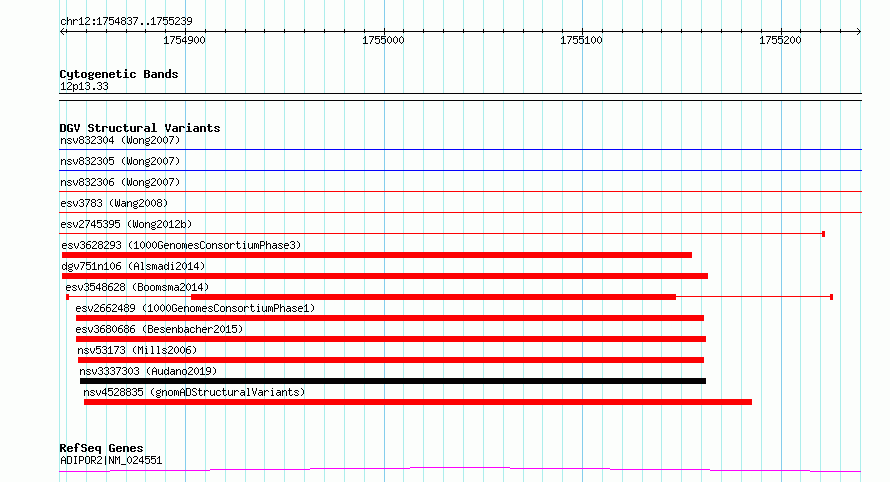Open variant esv3680686 (Besenbacher2015) label
The image size is (890, 482).
click(159, 329)
